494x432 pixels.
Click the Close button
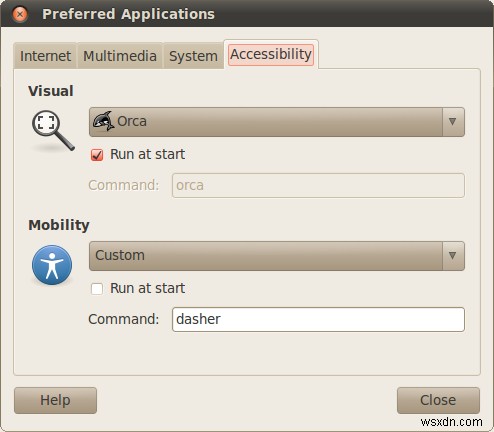[438, 400]
